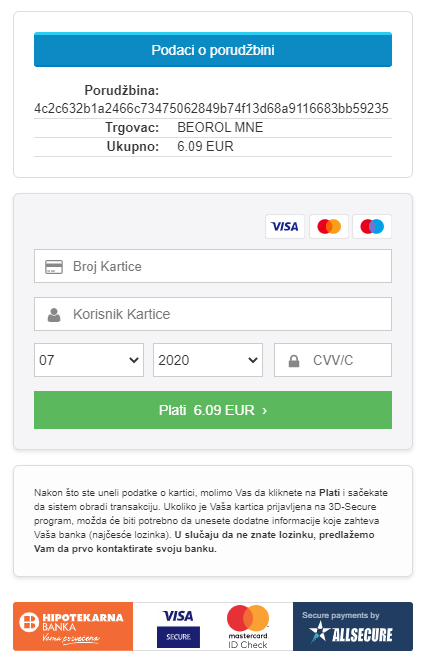Click the Mastercard ID Check badge
This screenshot has height=662, width=428.
(x=248, y=627)
